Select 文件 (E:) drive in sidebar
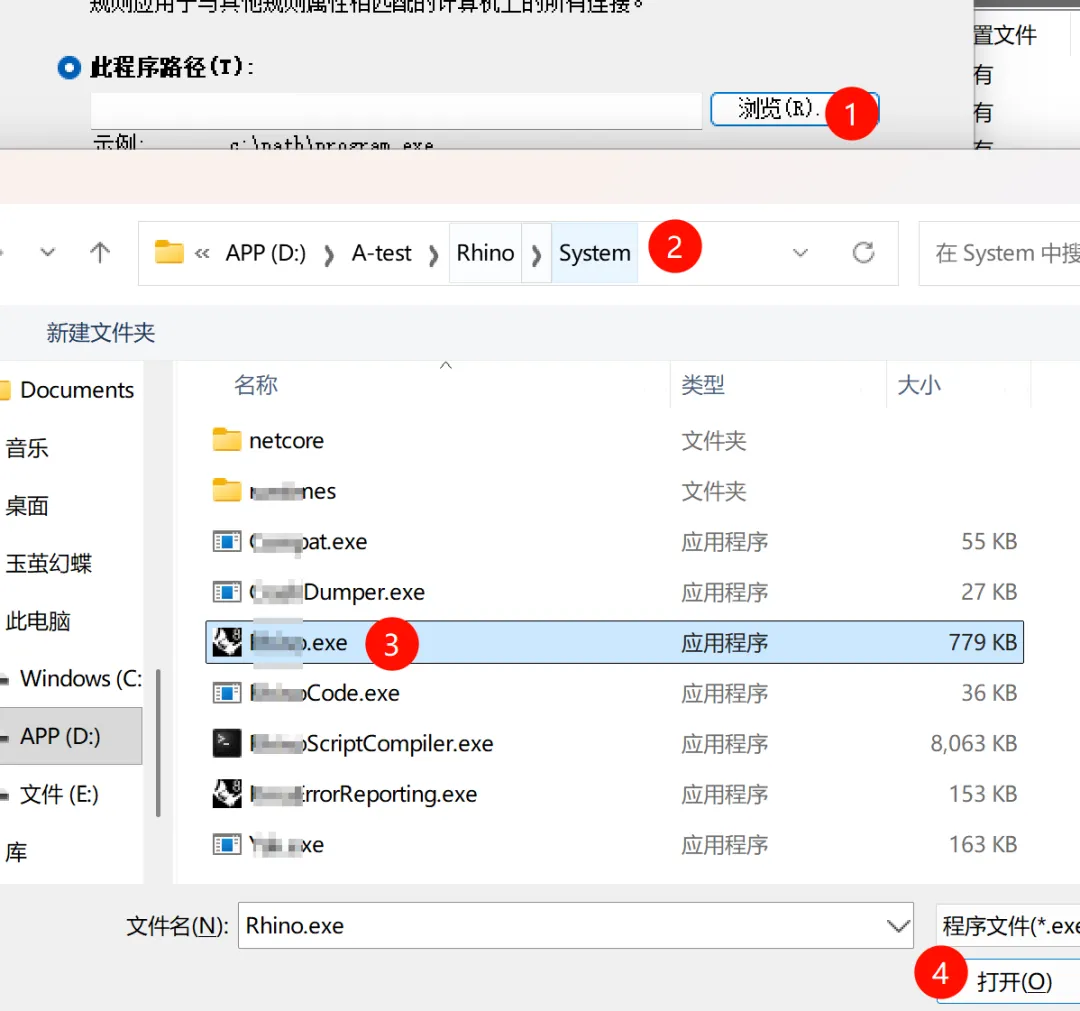Viewport: 1080px width, 1011px height. pos(59,794)
